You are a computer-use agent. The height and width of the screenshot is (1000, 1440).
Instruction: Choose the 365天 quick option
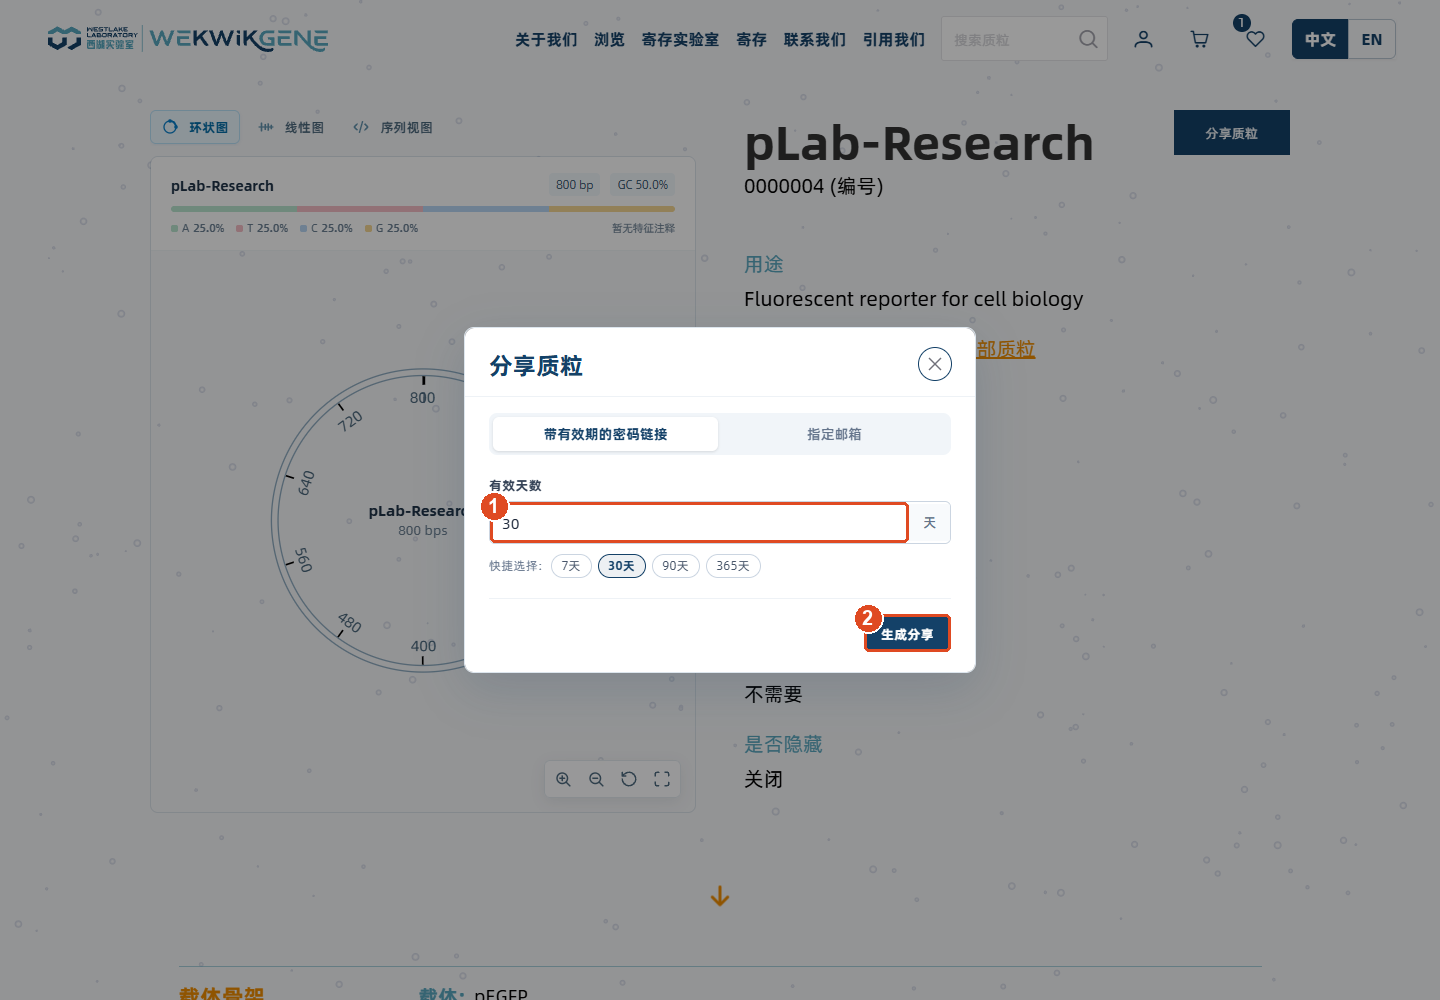pos(733,566)
